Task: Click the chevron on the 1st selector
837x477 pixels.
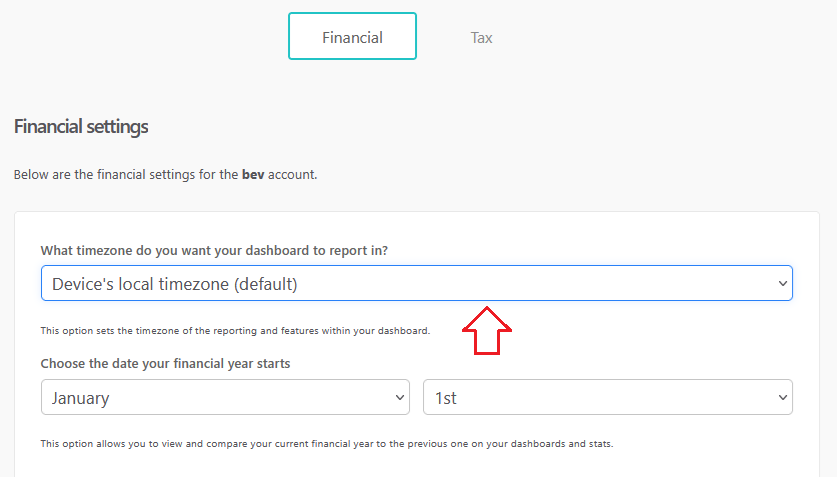Action: tap(782, 398)
